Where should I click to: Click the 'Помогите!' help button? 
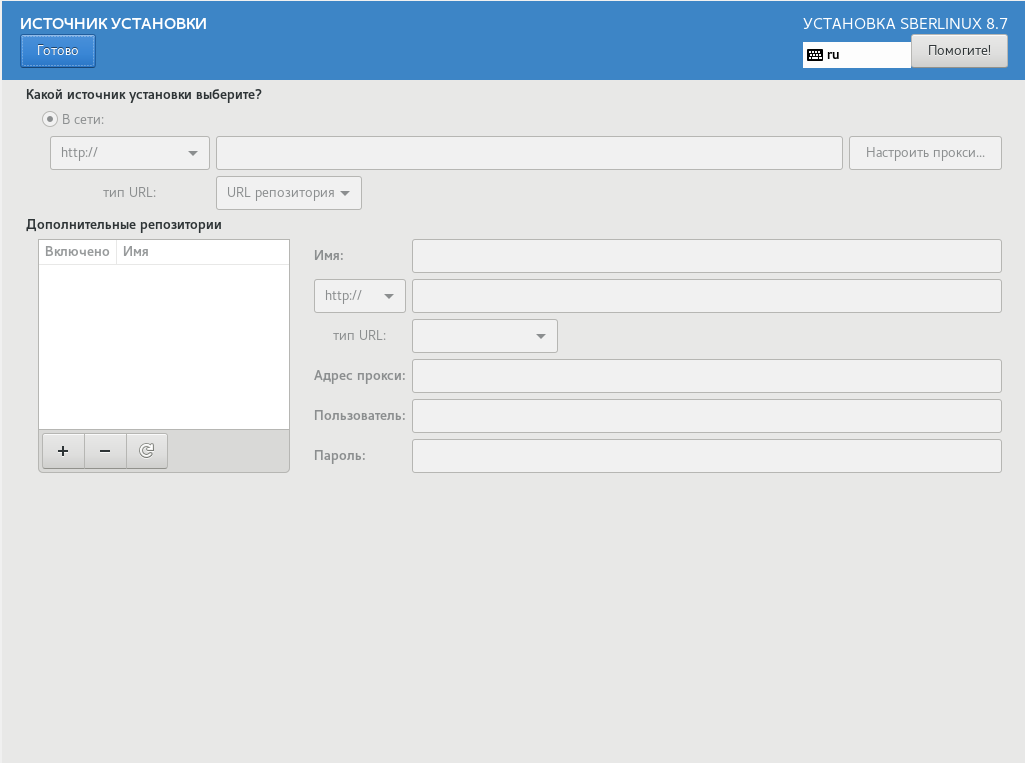[958, 50]
